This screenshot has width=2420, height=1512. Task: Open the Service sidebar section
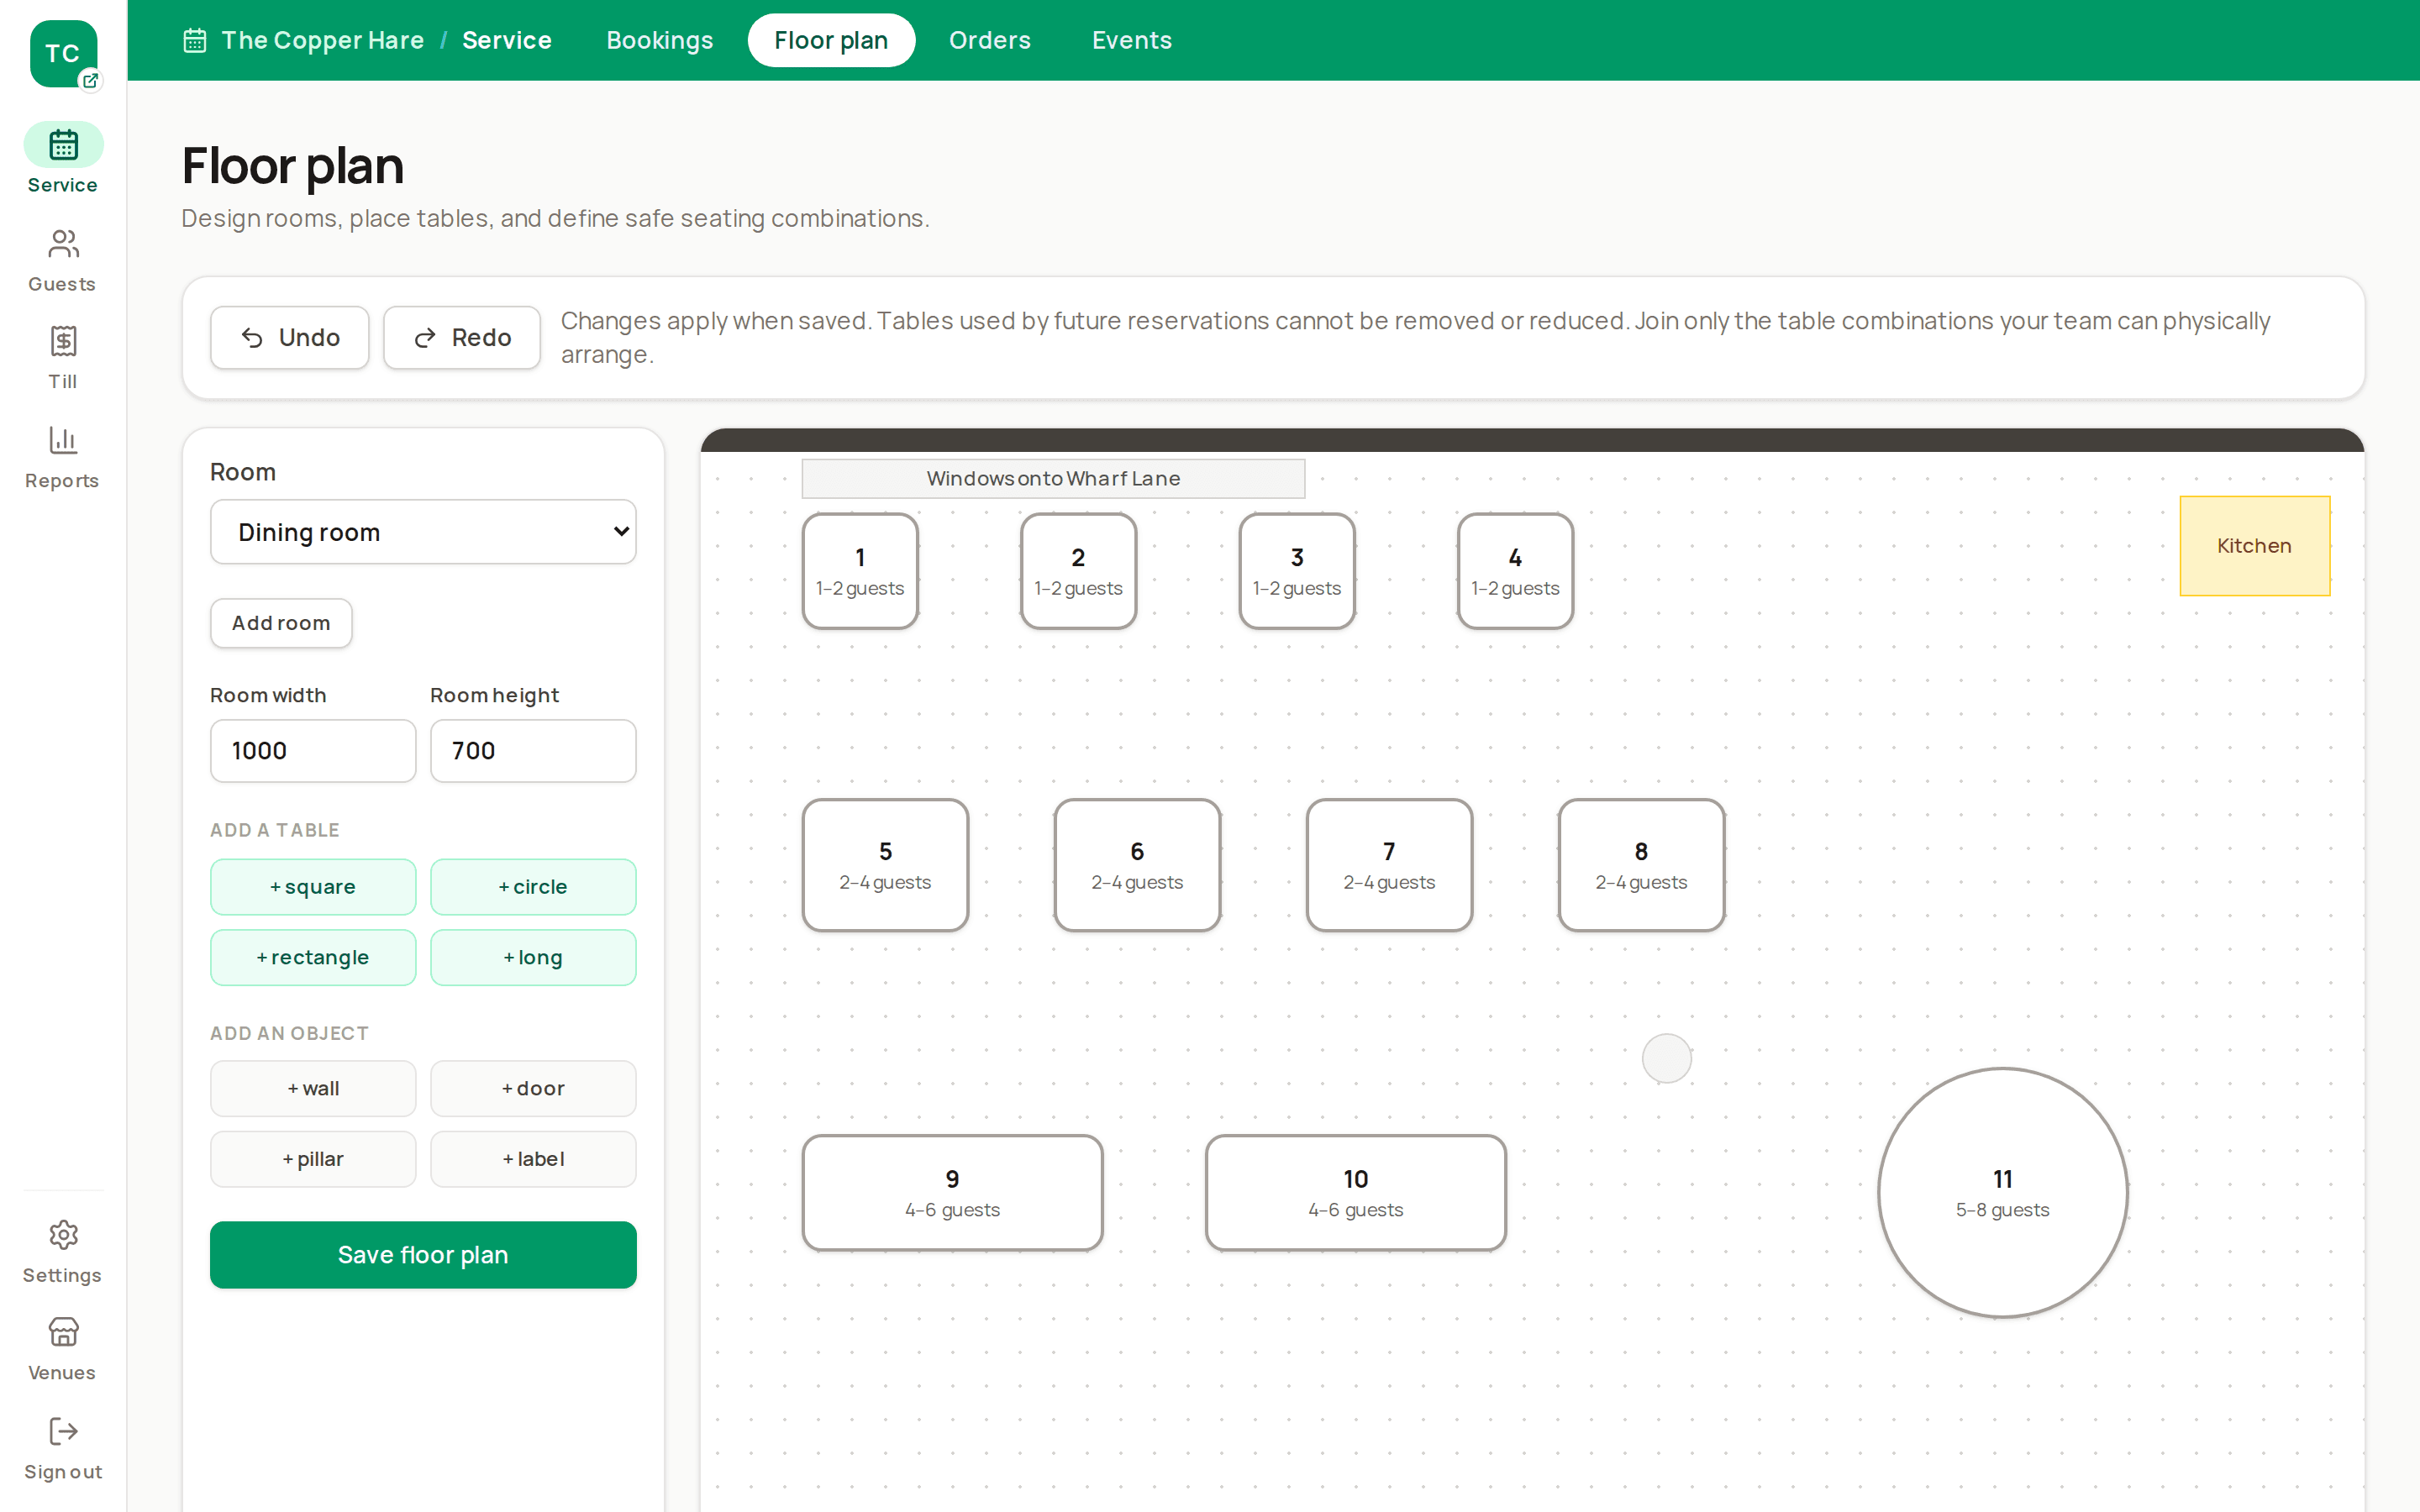[x=63, y=159]
